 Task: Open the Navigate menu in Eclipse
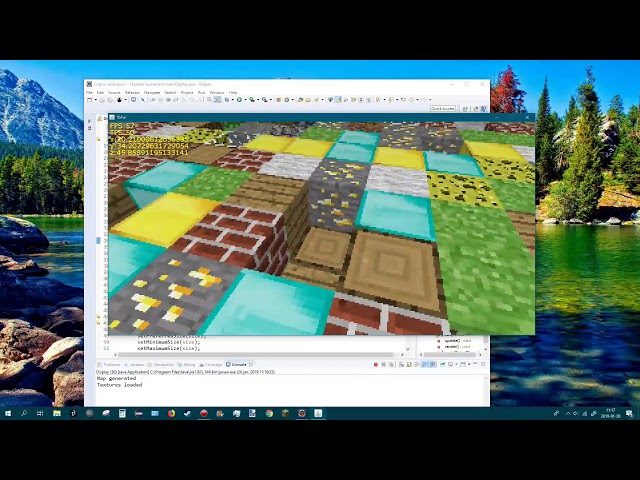(x=152, y=93)
